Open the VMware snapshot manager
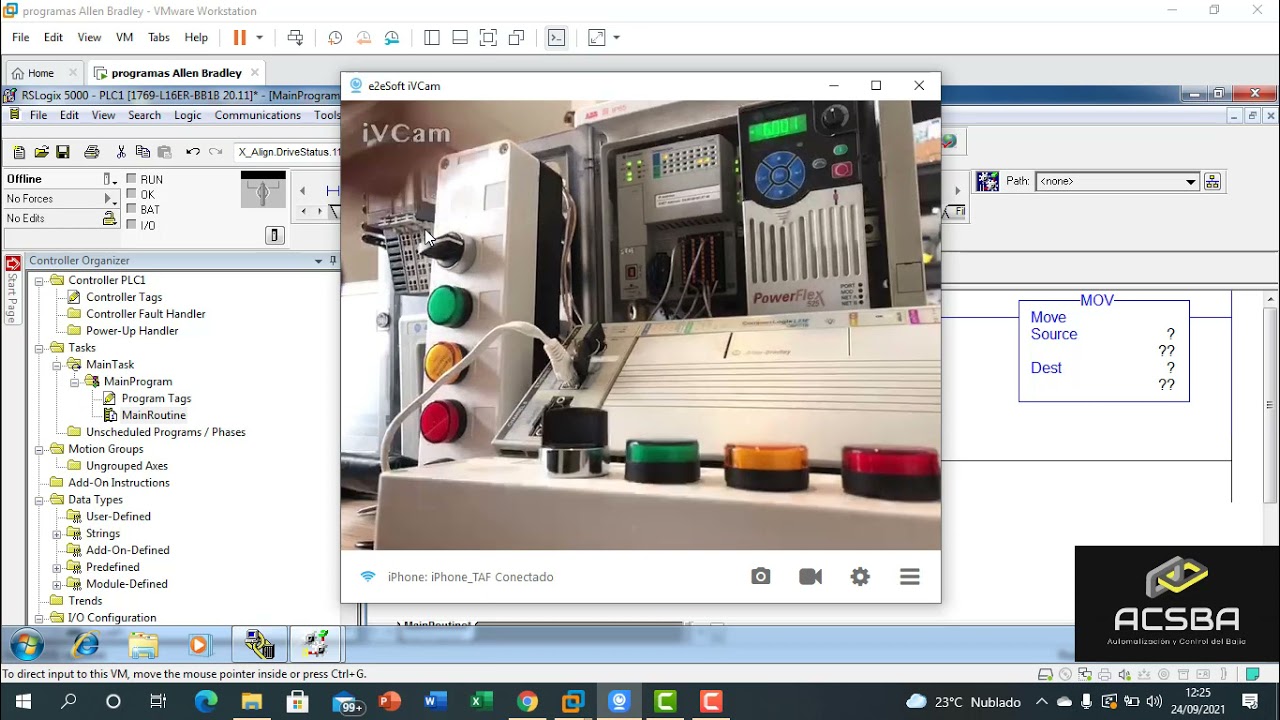The width and height of the screenshot is (1280, 720). [392, 37]
